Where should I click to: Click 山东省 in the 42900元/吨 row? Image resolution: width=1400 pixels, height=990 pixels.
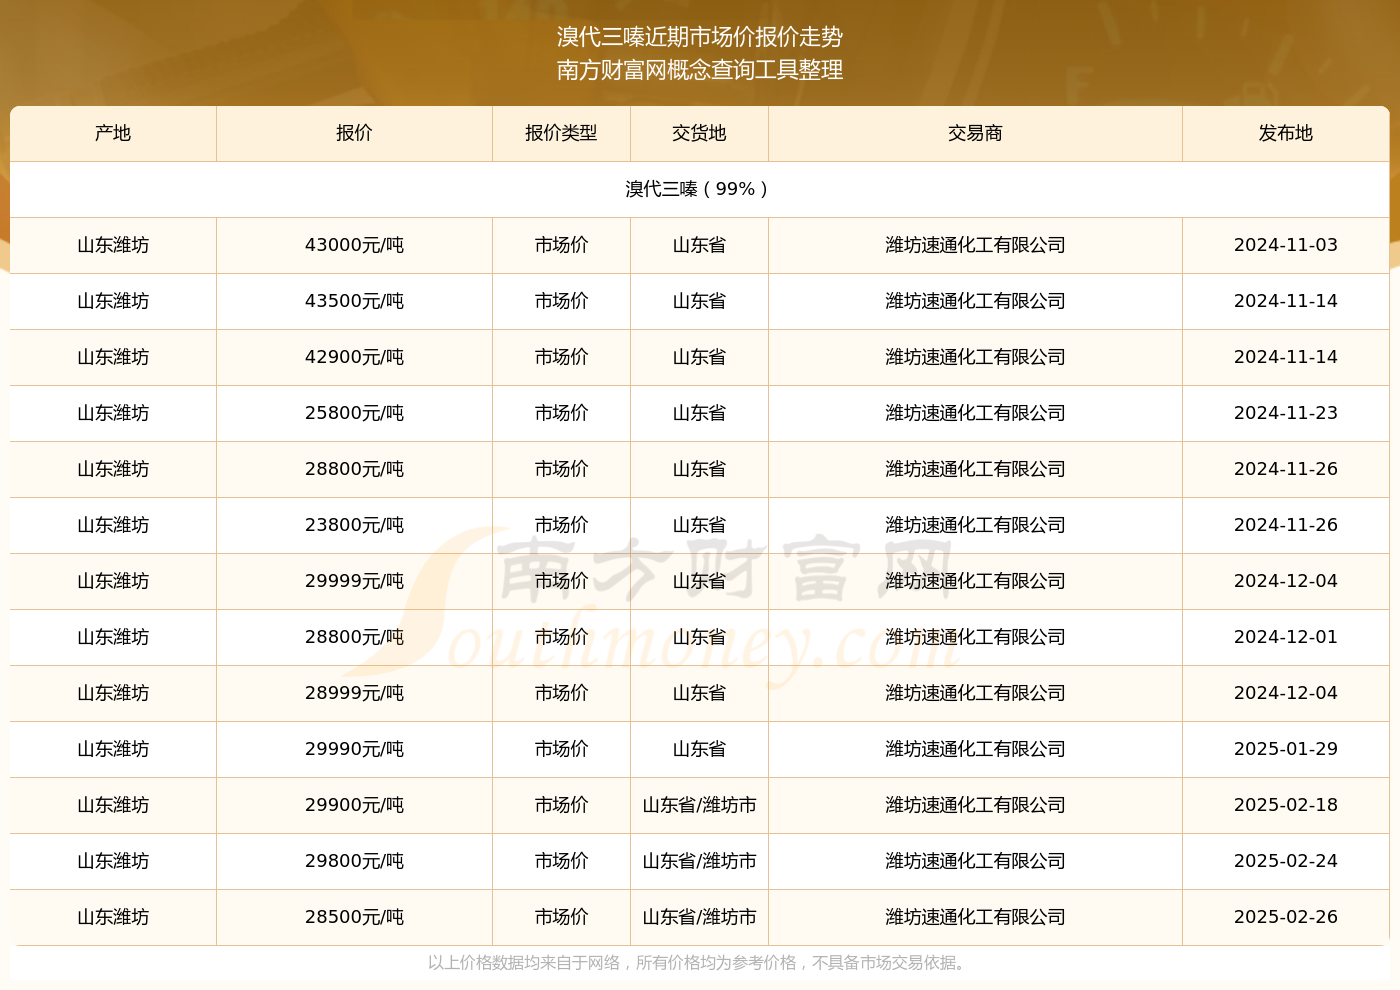699,357
